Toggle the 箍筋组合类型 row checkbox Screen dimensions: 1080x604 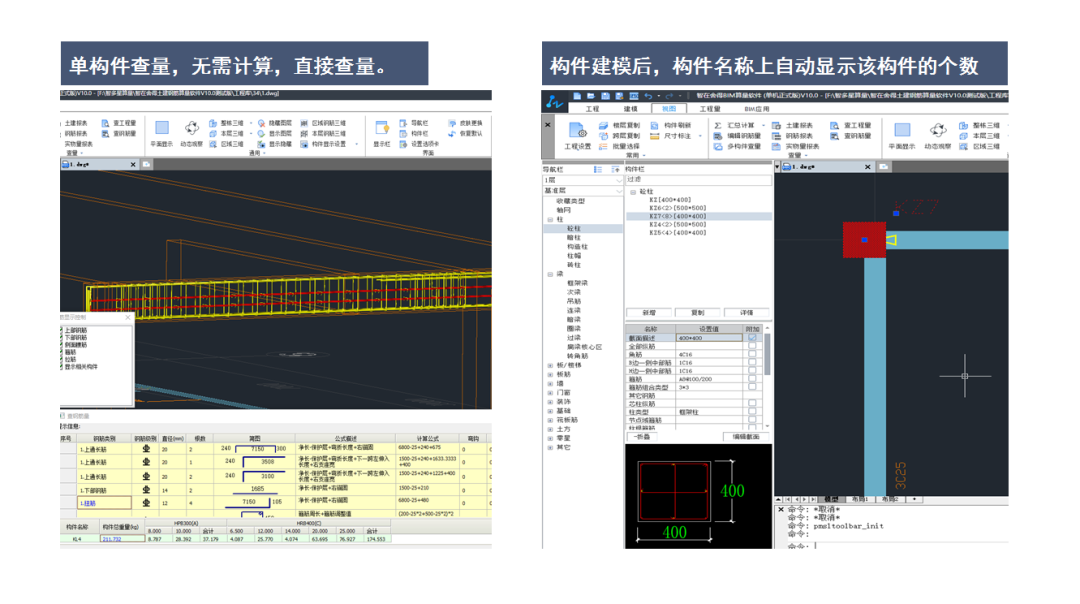click(x=752, y=387)
